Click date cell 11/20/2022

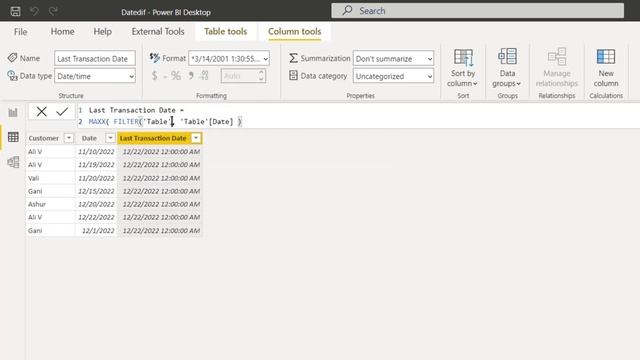coord(96,178)
